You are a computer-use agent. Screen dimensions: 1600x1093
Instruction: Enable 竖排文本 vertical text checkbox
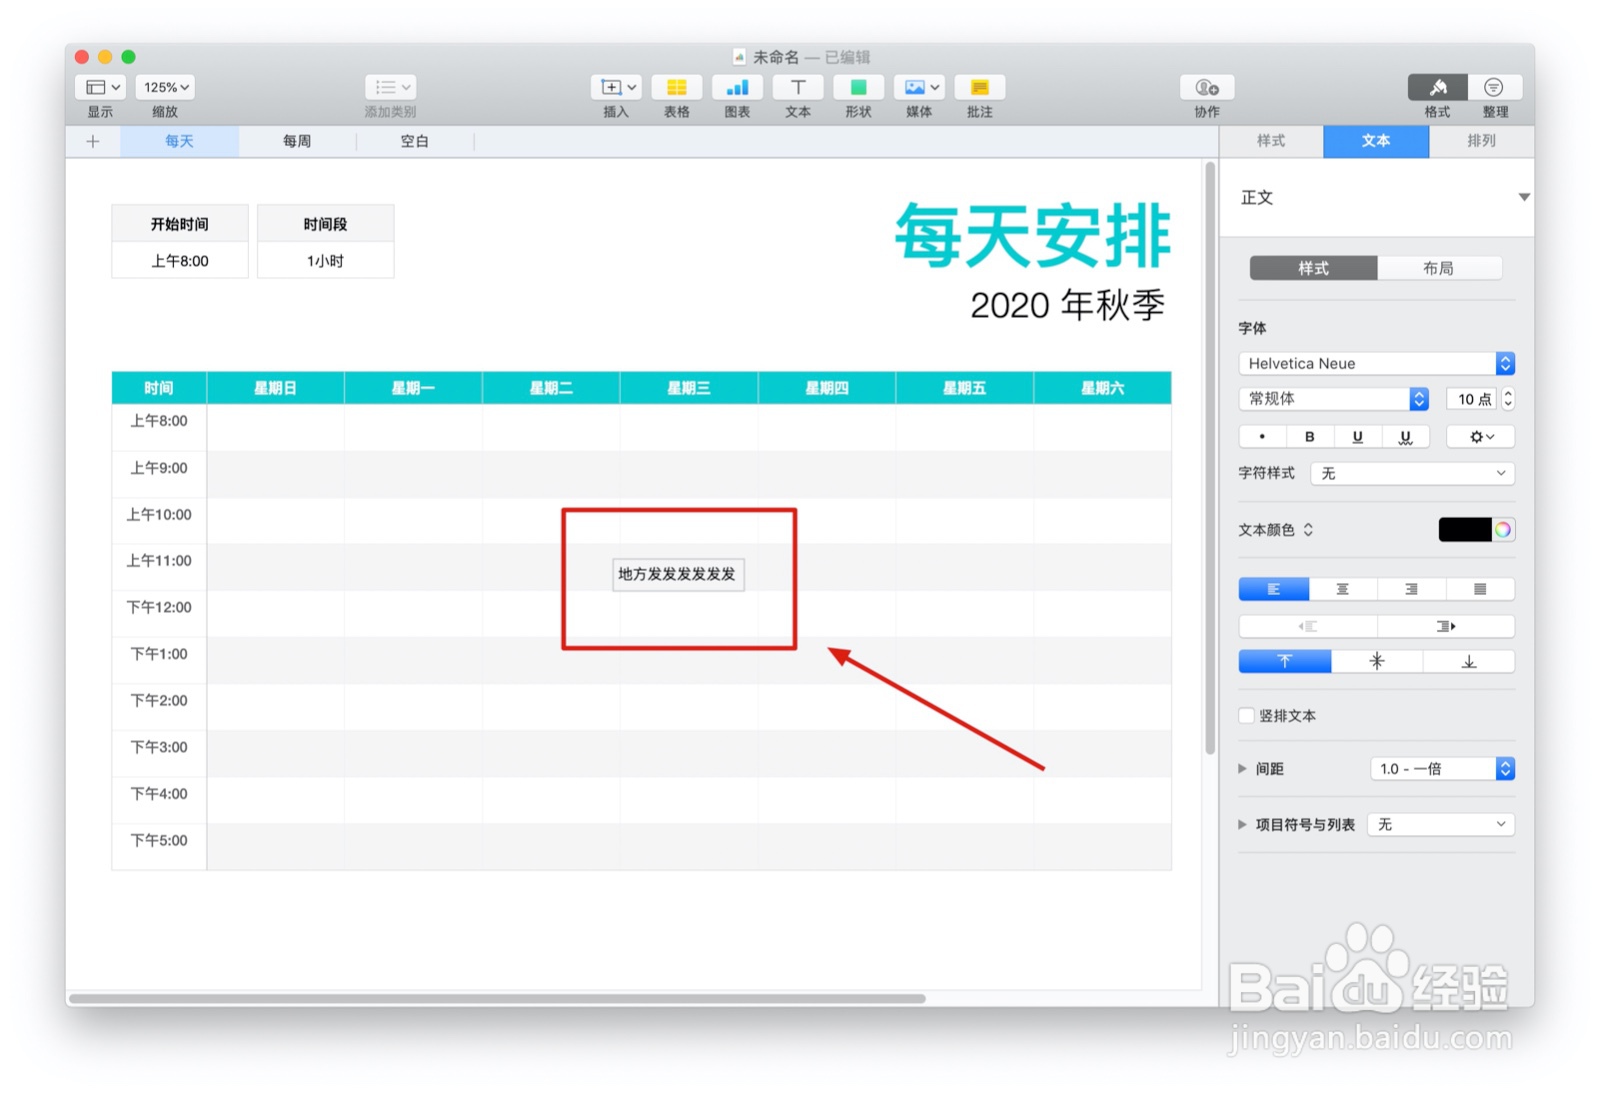(x=1246, y=716)
